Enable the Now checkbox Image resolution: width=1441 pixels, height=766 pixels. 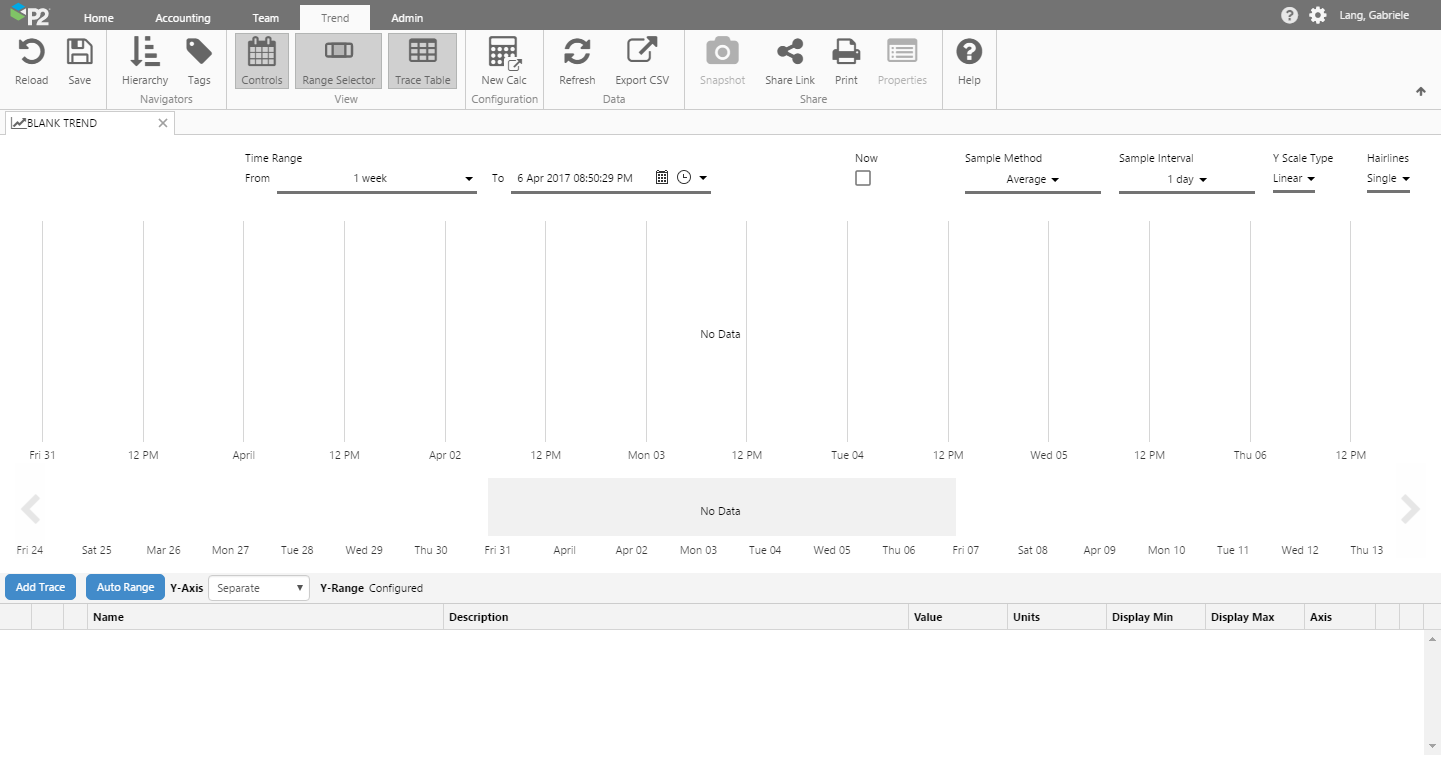863,178
